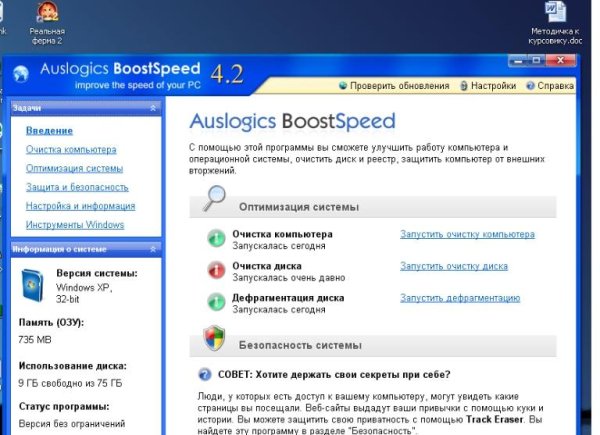Open Защита и безопасность in the tasks list
Viewport: 600px width, 435px height.
[x=77, y=187]
